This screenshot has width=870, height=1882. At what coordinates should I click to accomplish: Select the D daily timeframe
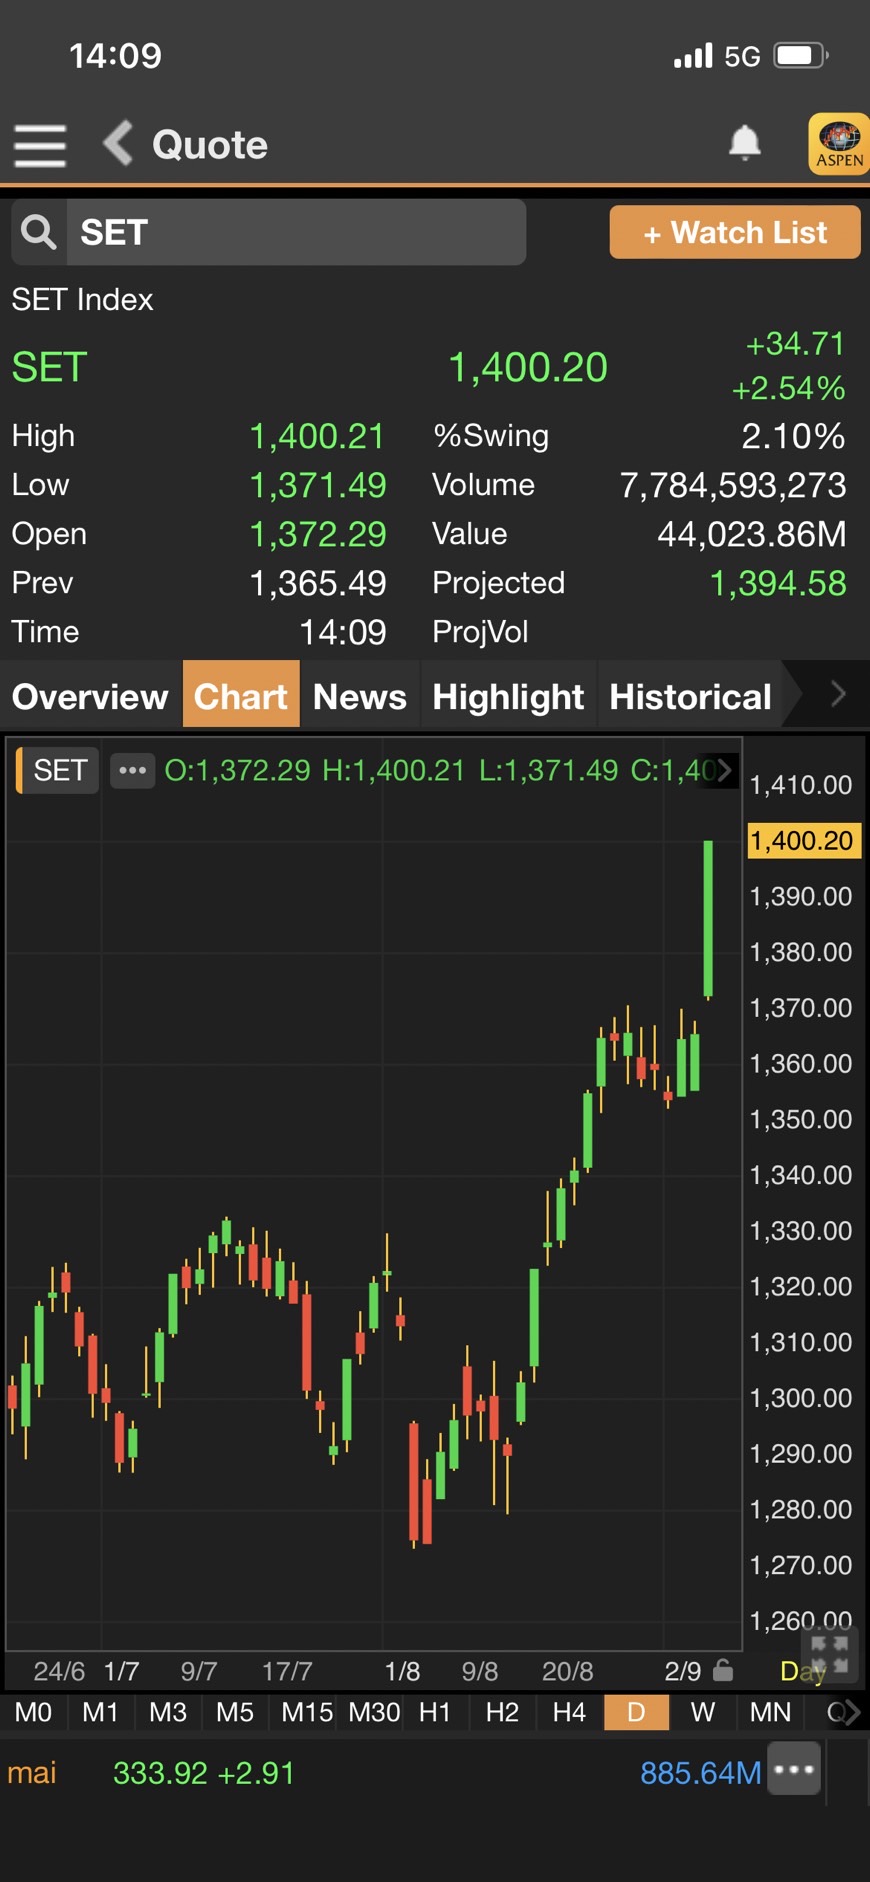(x=636, y=1713)
